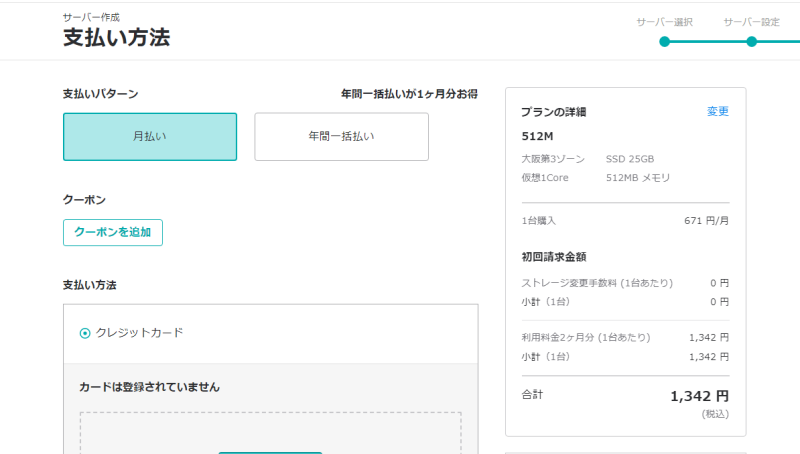
Task: Click the カードは登録されていません message
Action: [x=149, y=387]
